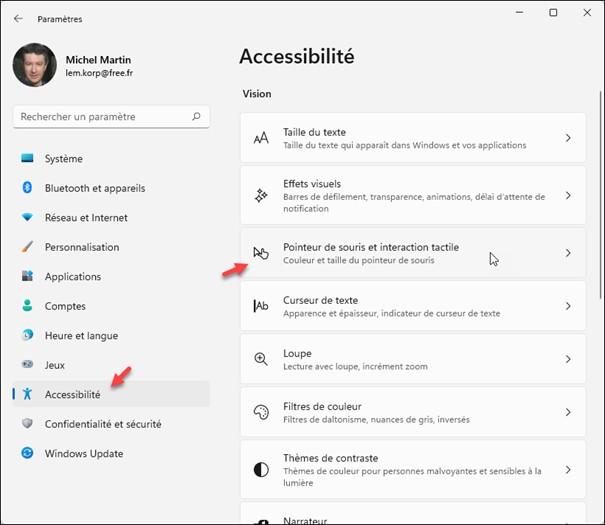
Task: Expand Taille du texte chevron
Action: pyautogui.click(x=568, y=138)
